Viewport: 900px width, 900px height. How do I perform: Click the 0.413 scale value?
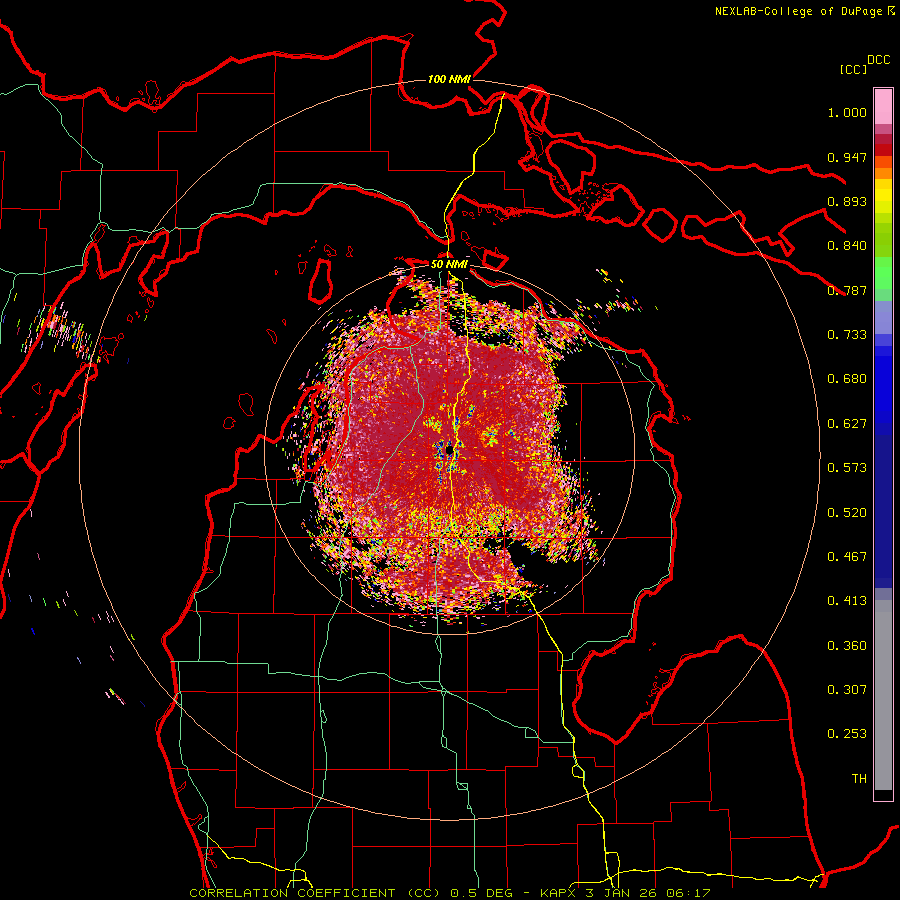click(x=847, y=601)
